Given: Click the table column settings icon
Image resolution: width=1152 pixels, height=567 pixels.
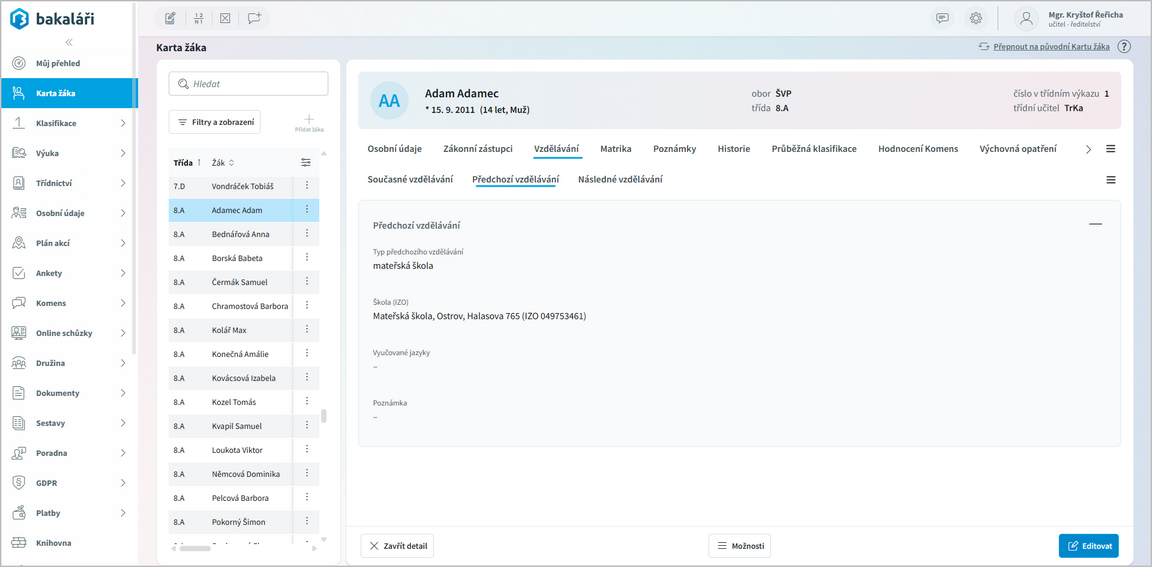Looking at the screenshot, I should [306, 163].
